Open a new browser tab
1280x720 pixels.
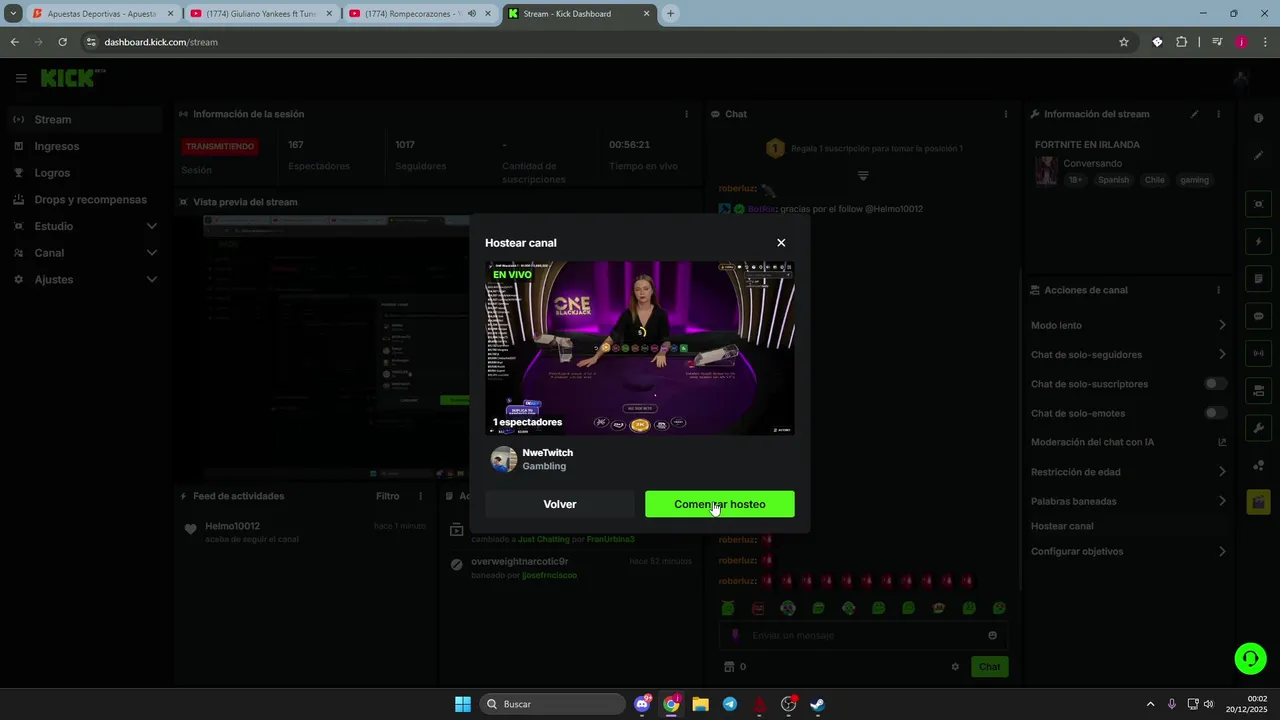click(670, 14)
